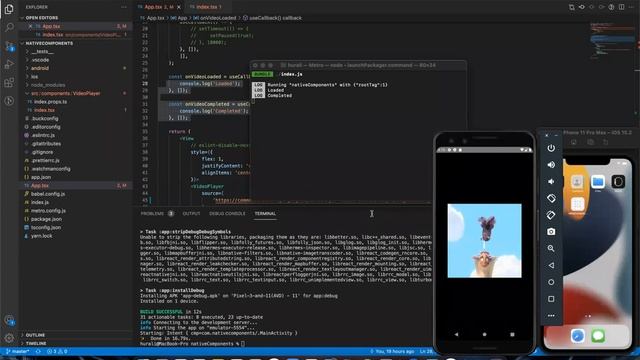Open babel.config.js in file tree
640x360 pixels.
click(48, 194)
